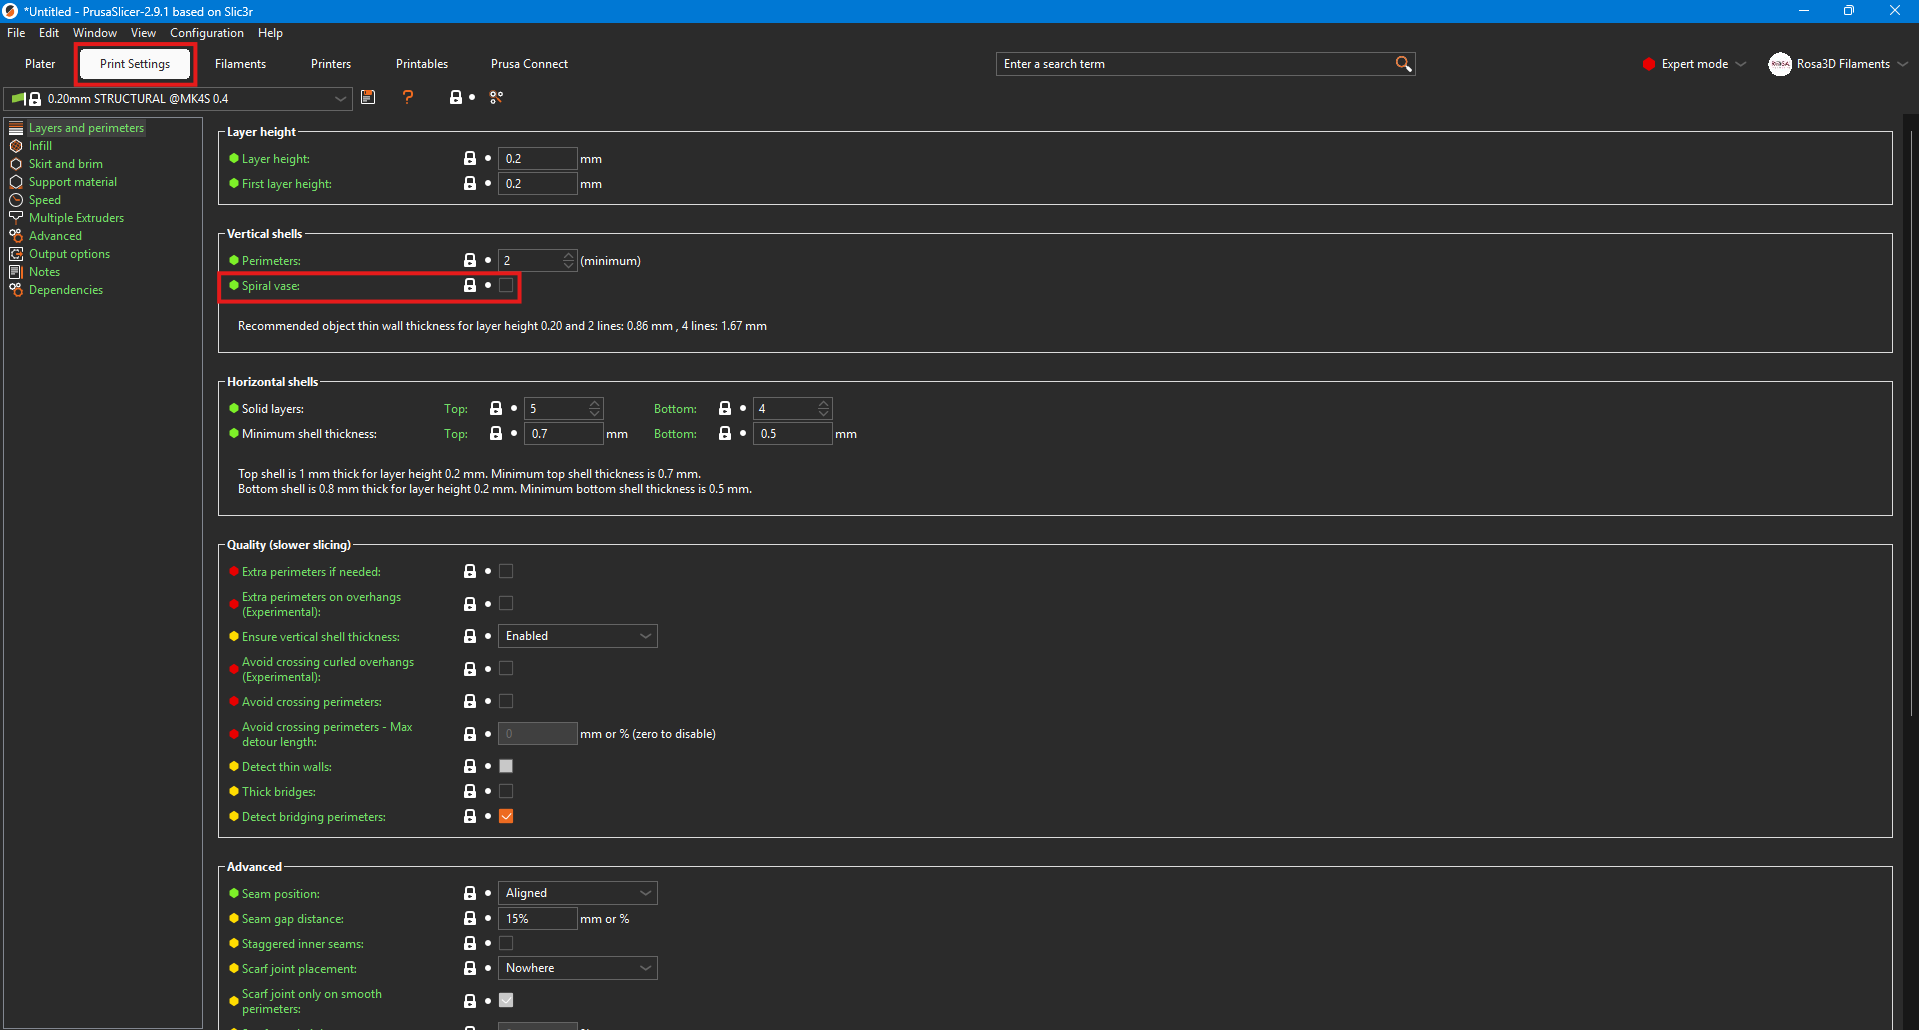The image size is (1919, 1030).
Task: Click the Perimeters value stepper arrows
Action: pyautogui.click(x=569, y=260)
